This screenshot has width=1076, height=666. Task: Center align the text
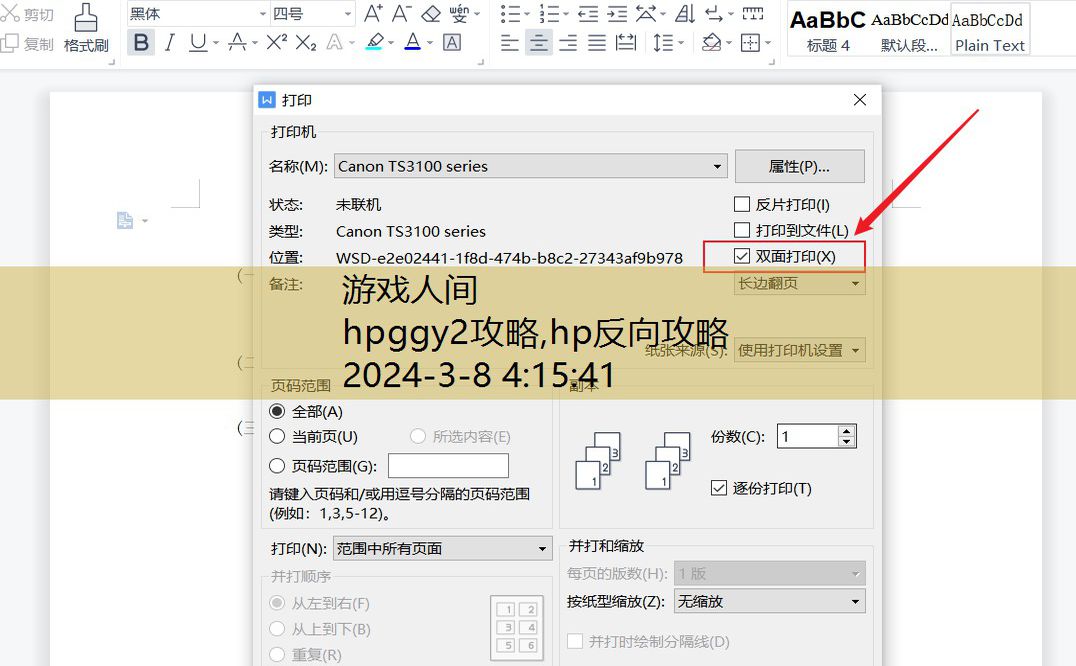click(539, 43)
